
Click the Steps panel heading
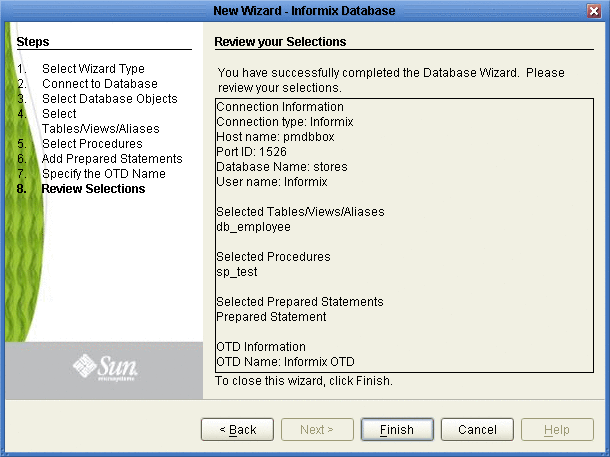(33, 42)
